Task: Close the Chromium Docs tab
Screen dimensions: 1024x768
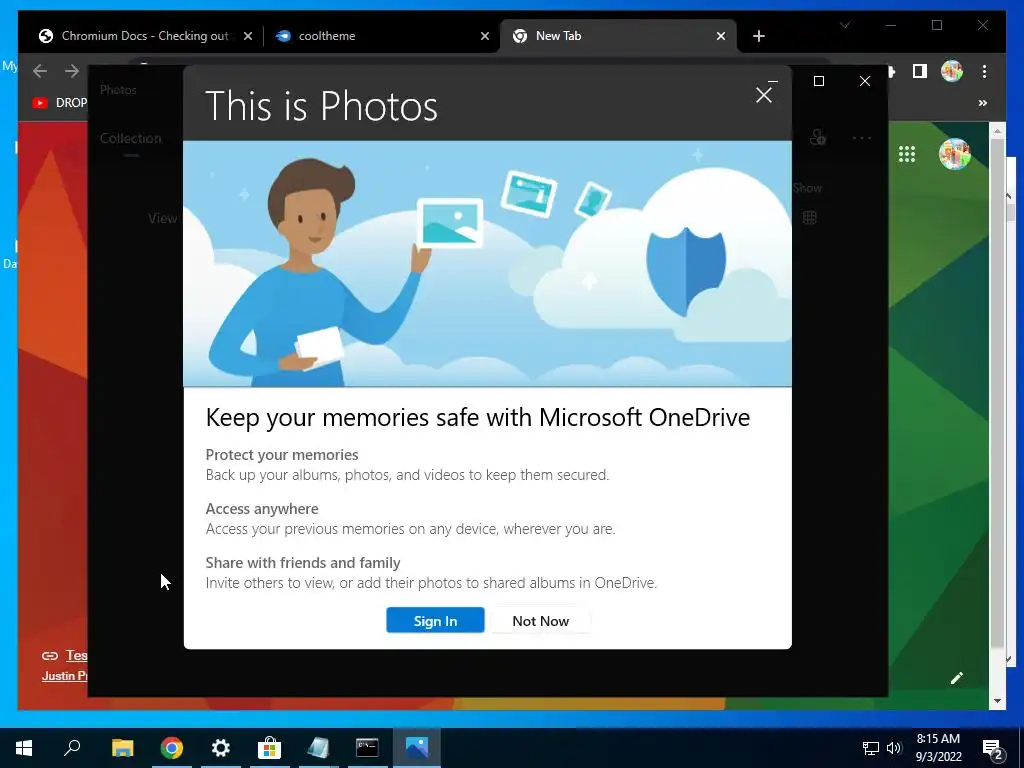Action: (248, 37)
